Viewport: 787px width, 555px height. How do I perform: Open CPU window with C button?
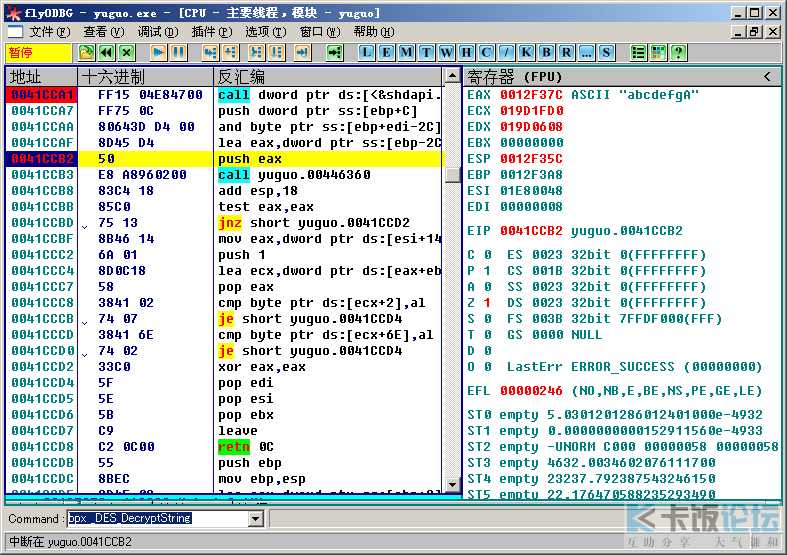coord(486,52)
